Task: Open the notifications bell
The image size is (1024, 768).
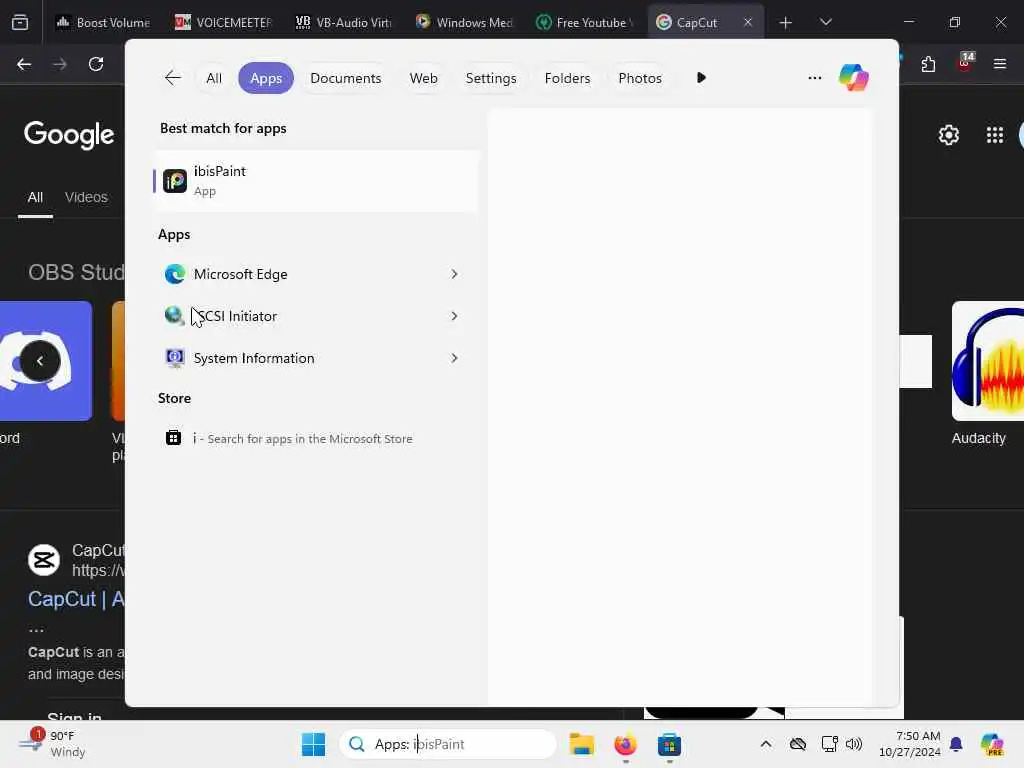Action: 955,744
